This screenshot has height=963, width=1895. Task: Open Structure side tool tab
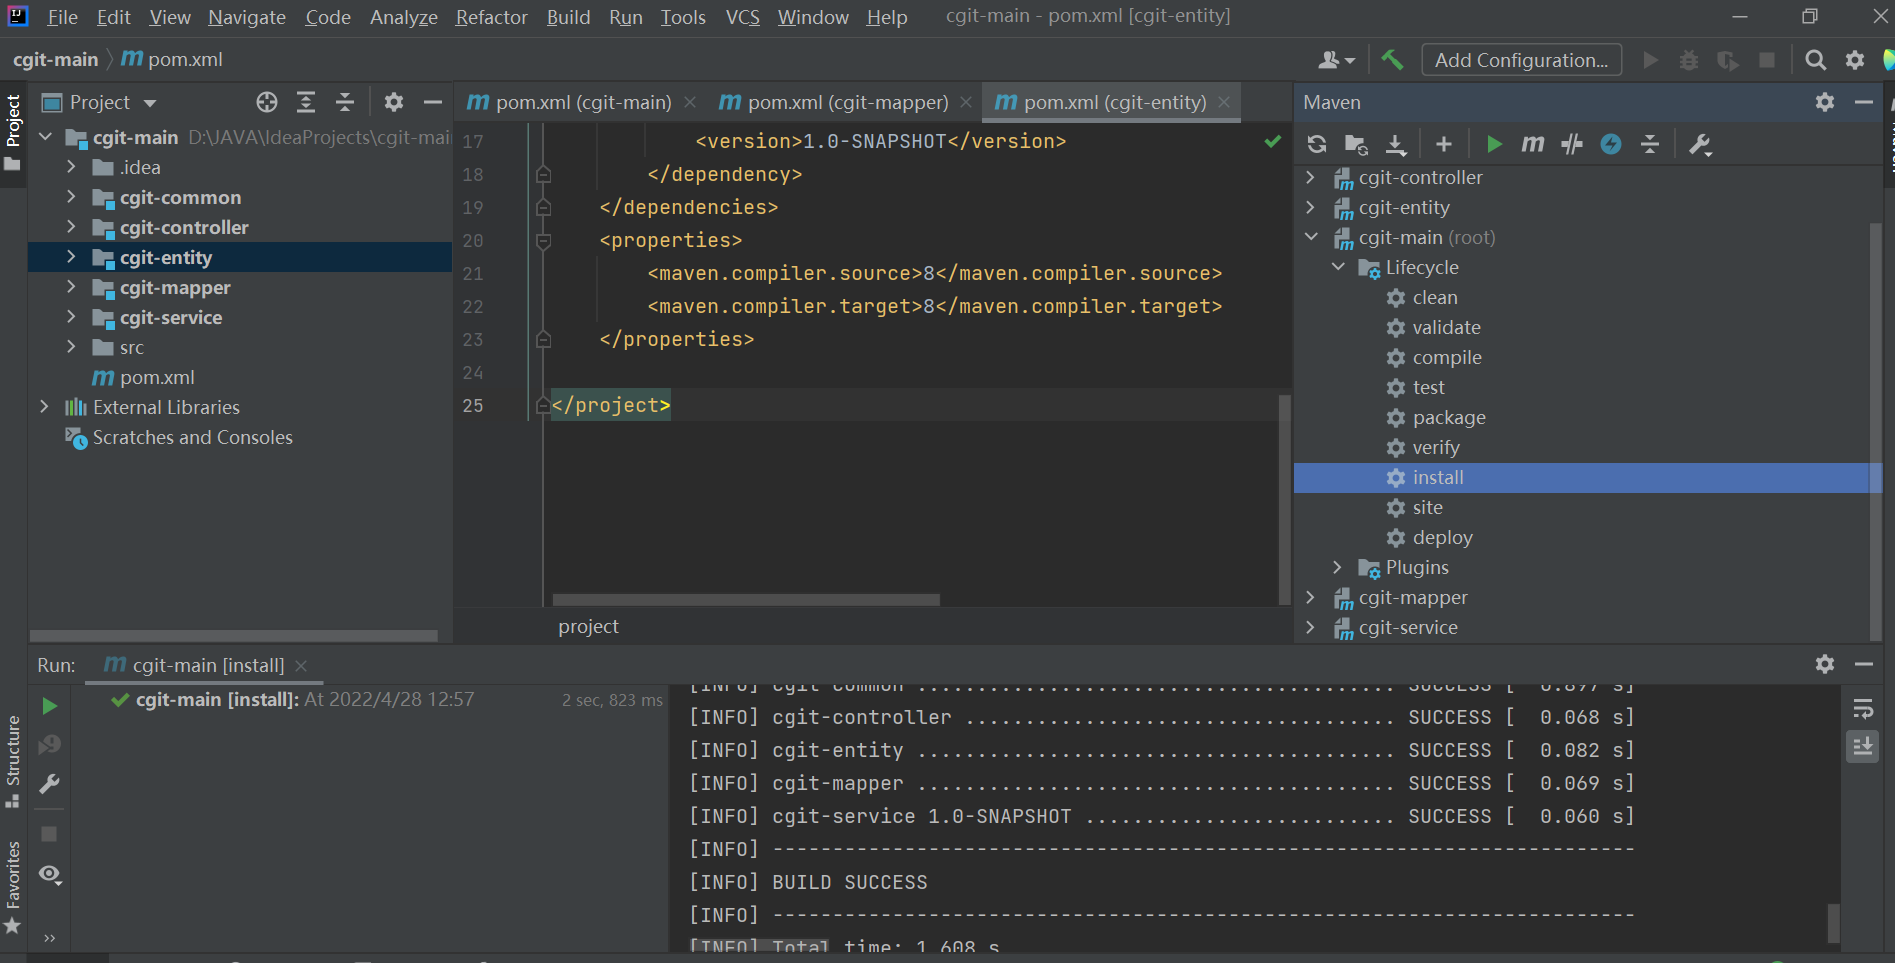point(13,762)
